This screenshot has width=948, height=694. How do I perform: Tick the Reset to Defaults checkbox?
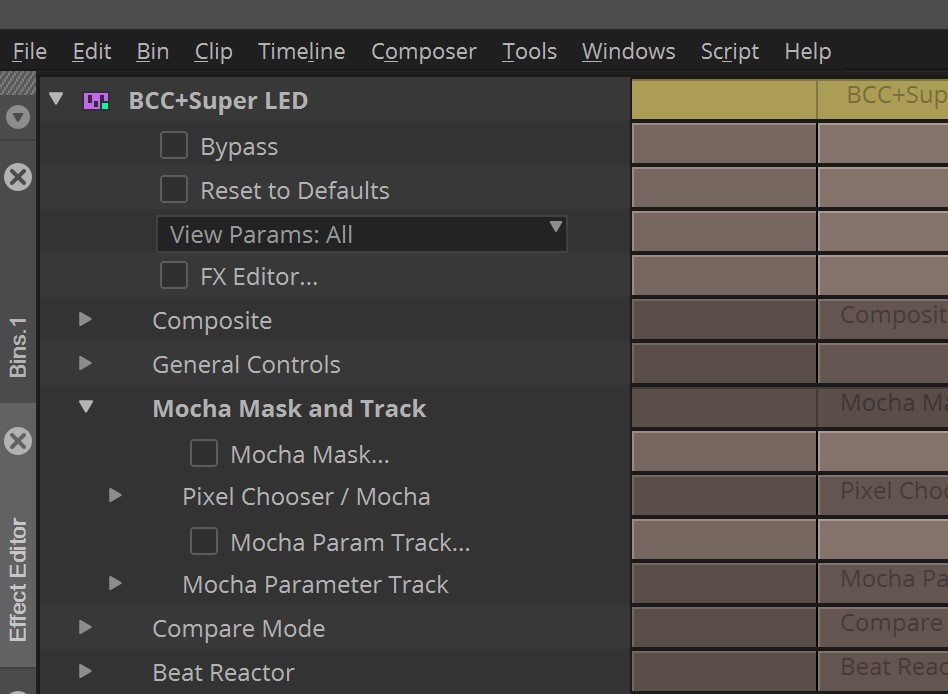[174, 189]
